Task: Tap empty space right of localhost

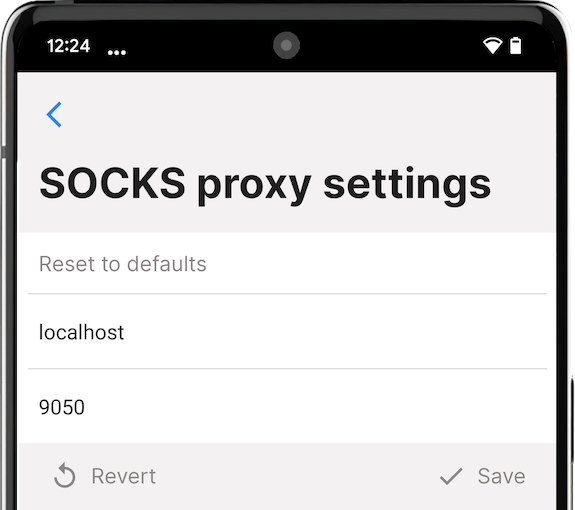Action: tap(336, 332)
